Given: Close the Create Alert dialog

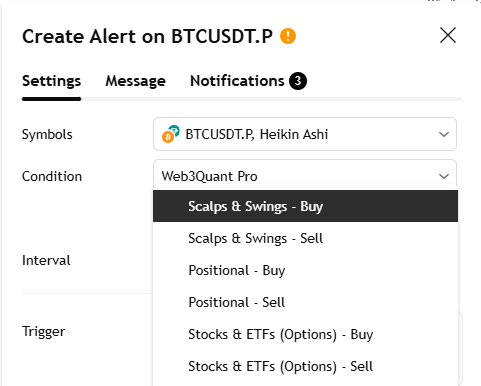Looking at the screenshot, I should click(x=448, y=35).
